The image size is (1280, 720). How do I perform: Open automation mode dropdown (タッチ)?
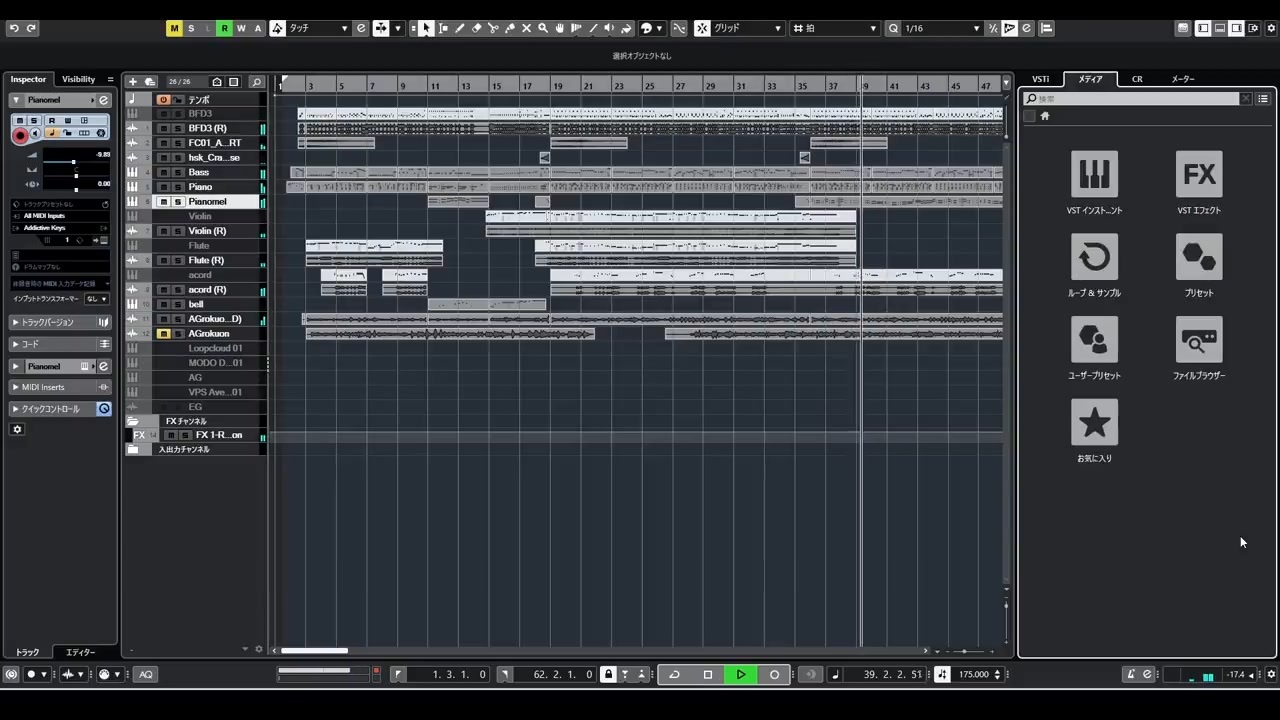318,28
